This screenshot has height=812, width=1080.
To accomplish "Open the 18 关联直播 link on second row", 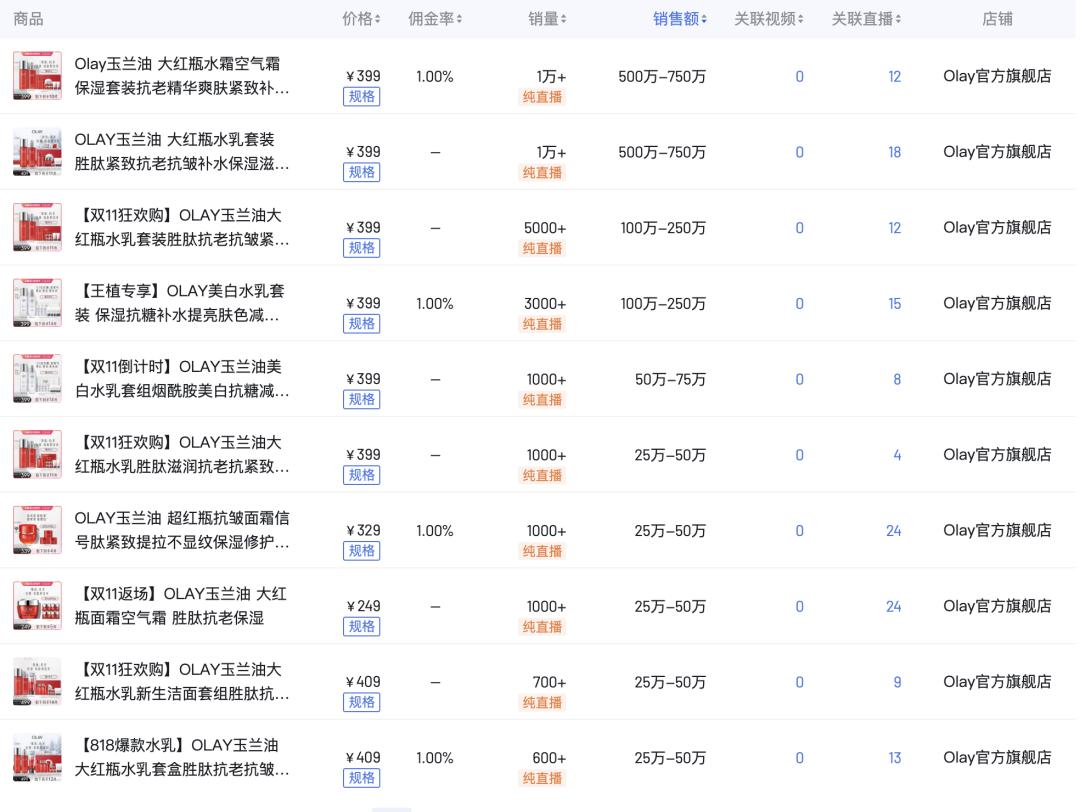I will point(894,152).
